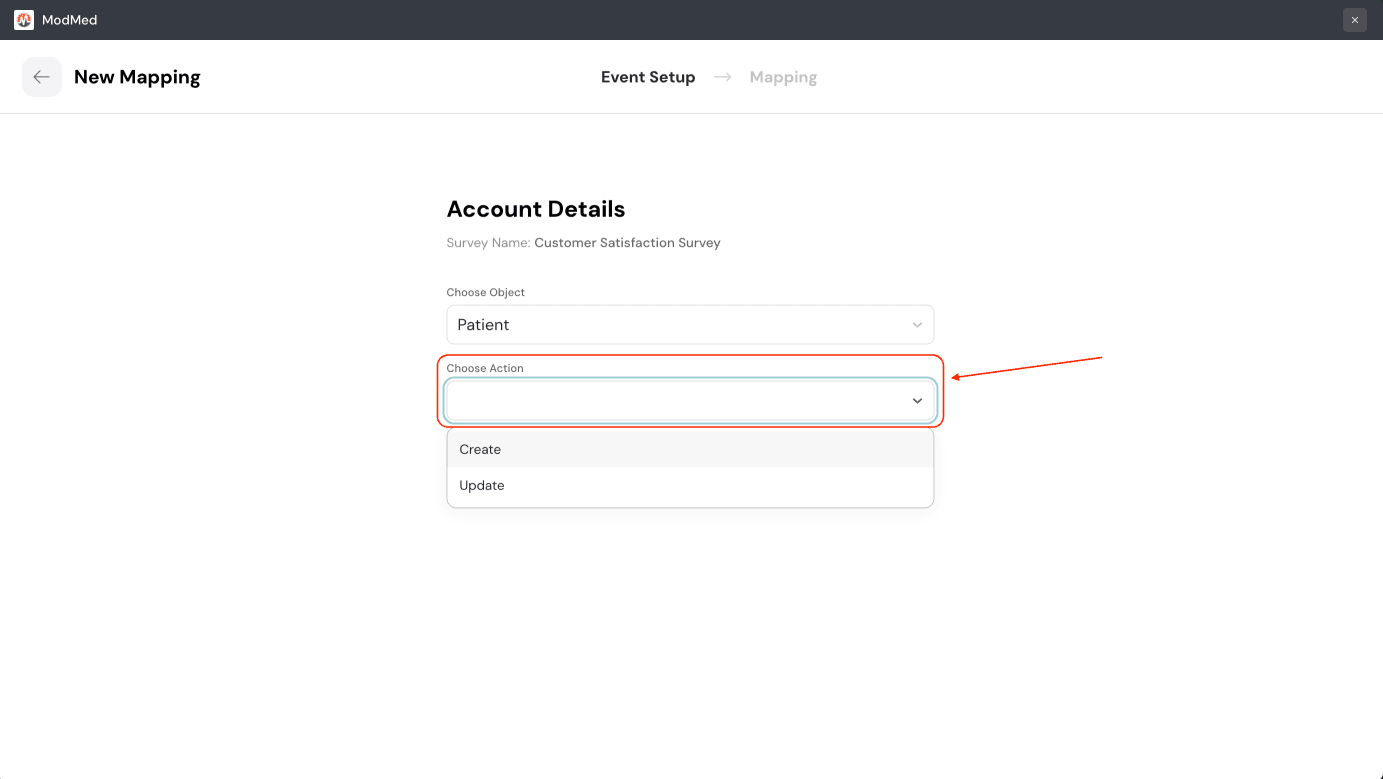Click the Account Details heading

pyautogui.click(x=535, y=209)
